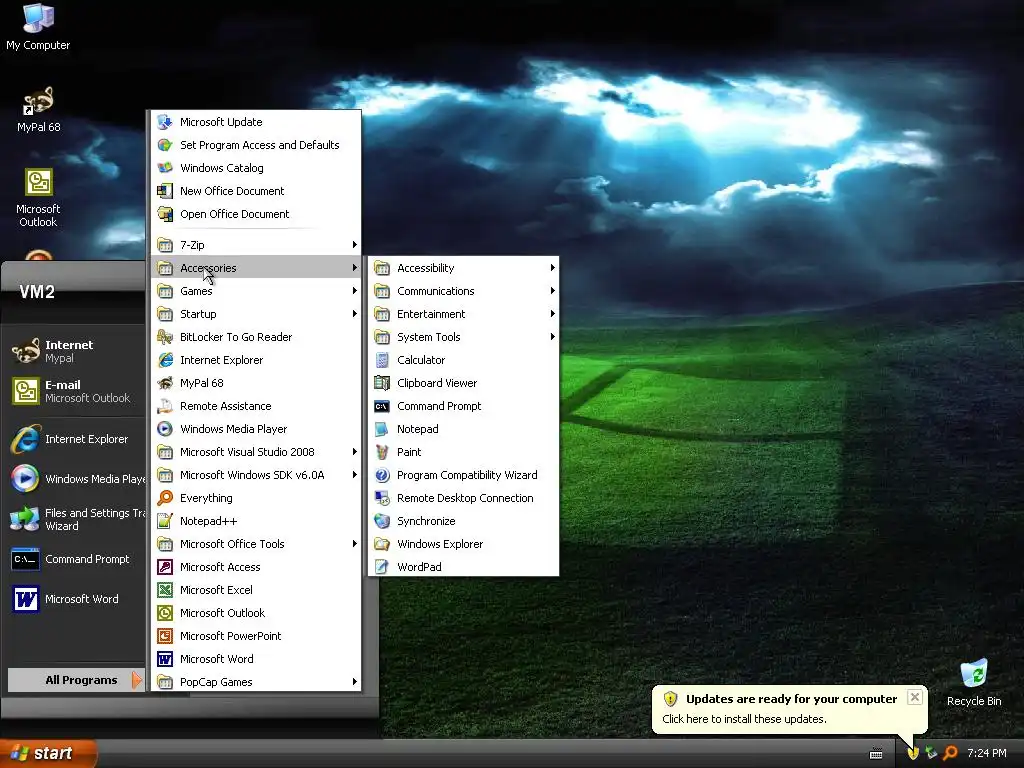Open Internet Explorer in Start menu left pane
This screenshot has height=768, width=1024.
coord(77,439)
